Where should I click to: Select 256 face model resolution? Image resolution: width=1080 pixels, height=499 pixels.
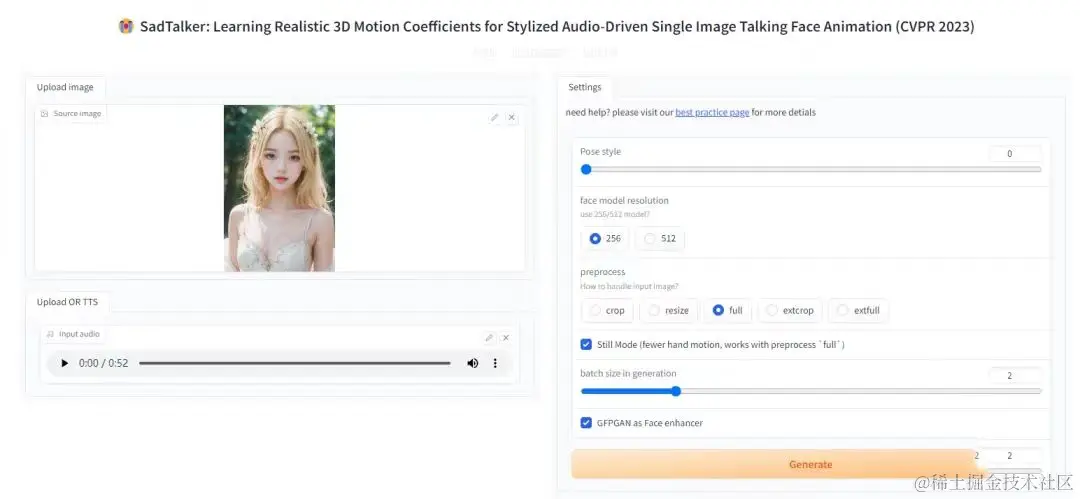click(605, 238)
